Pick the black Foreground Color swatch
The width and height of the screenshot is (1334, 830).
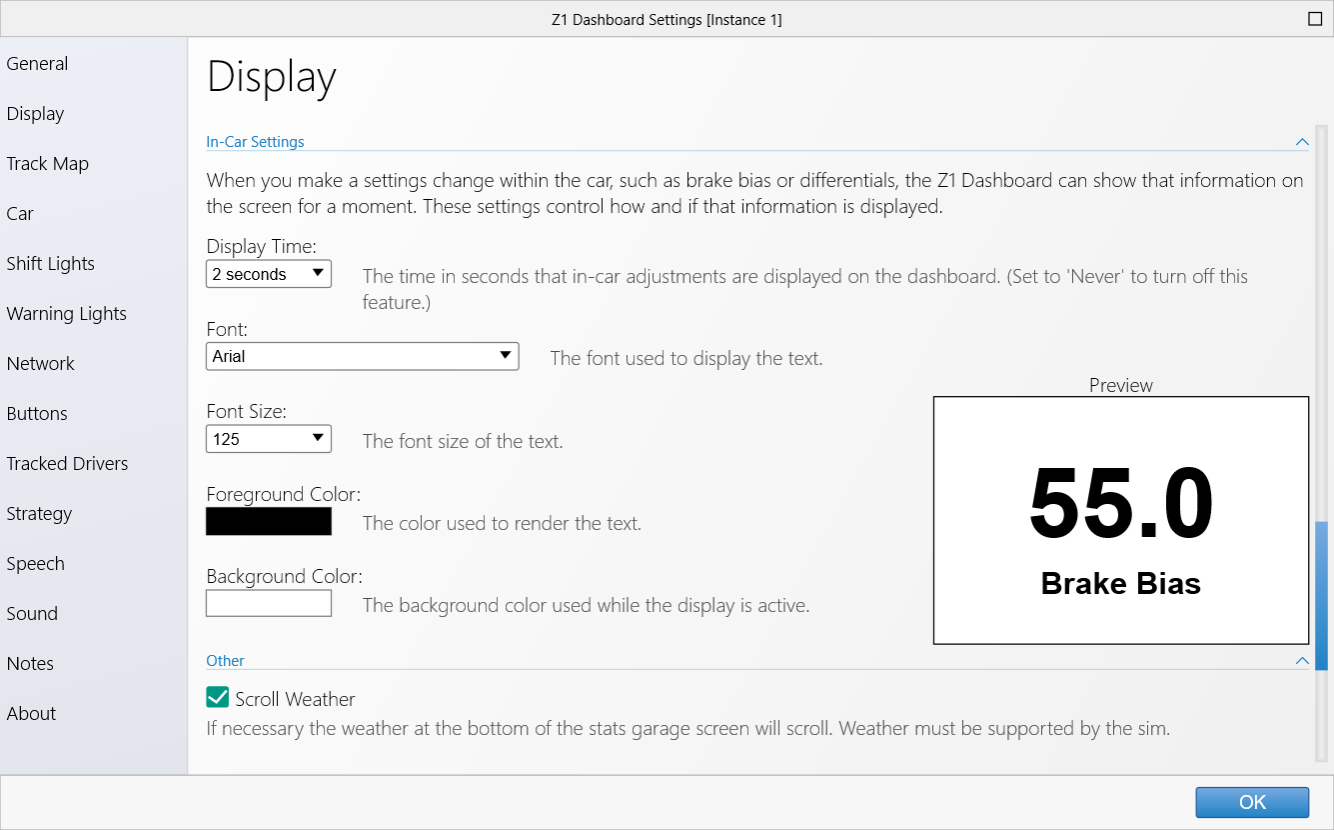pos(269,521)
